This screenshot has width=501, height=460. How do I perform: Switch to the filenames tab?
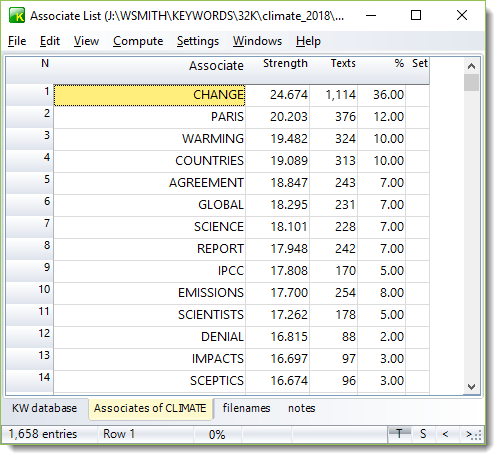point(246,408)
